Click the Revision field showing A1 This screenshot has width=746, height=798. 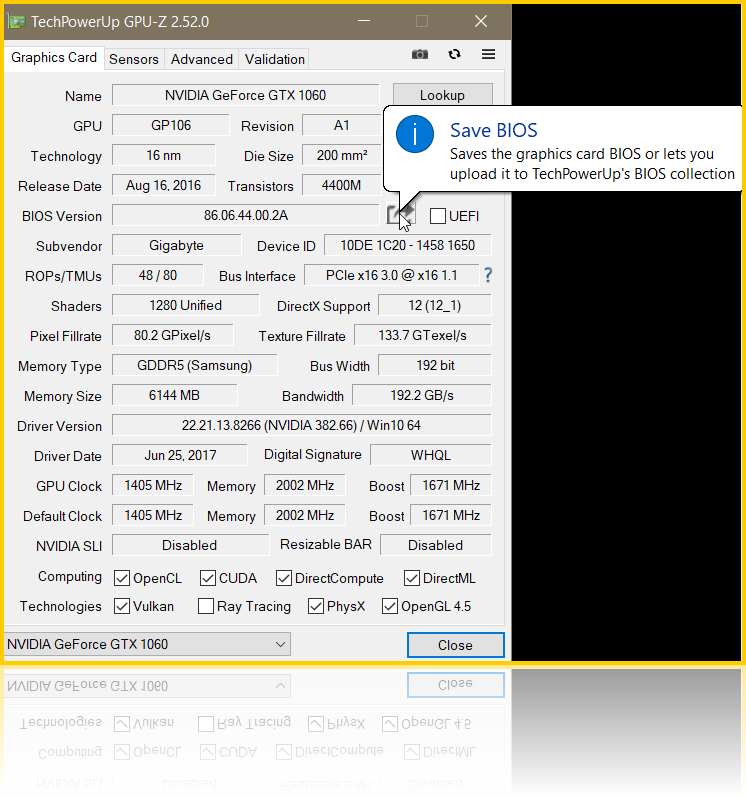[341, 125]
